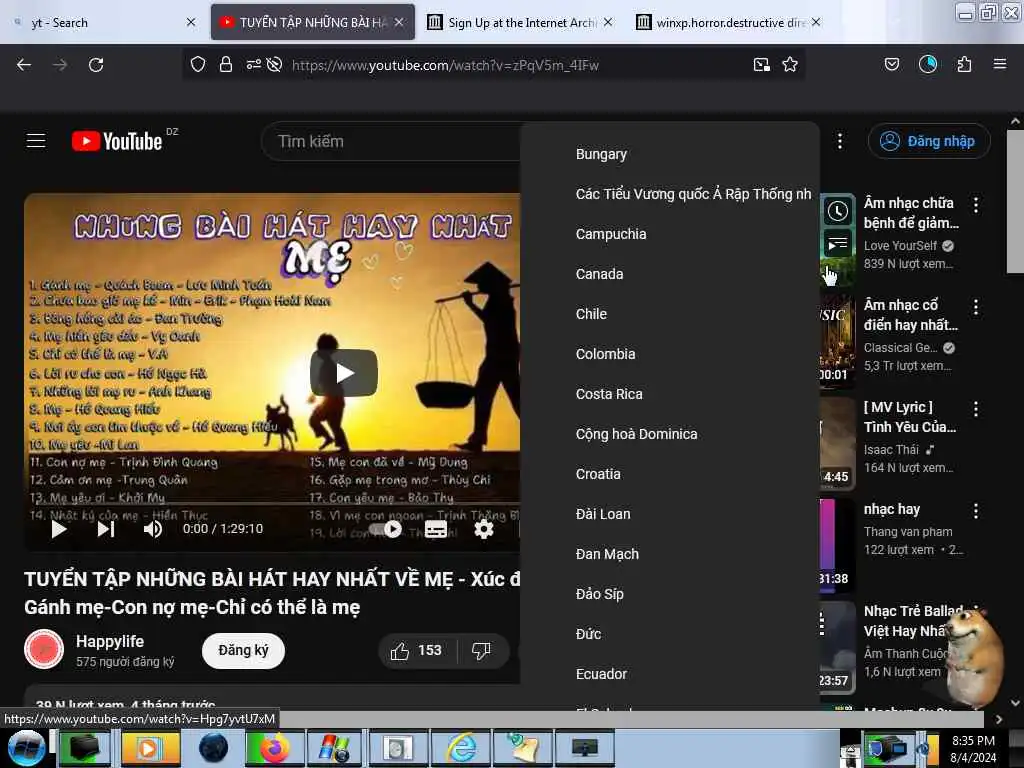This screenshot has width=1024, height=768.
Task: Dislike the video with thumbs down
Action: coord(481,650)
